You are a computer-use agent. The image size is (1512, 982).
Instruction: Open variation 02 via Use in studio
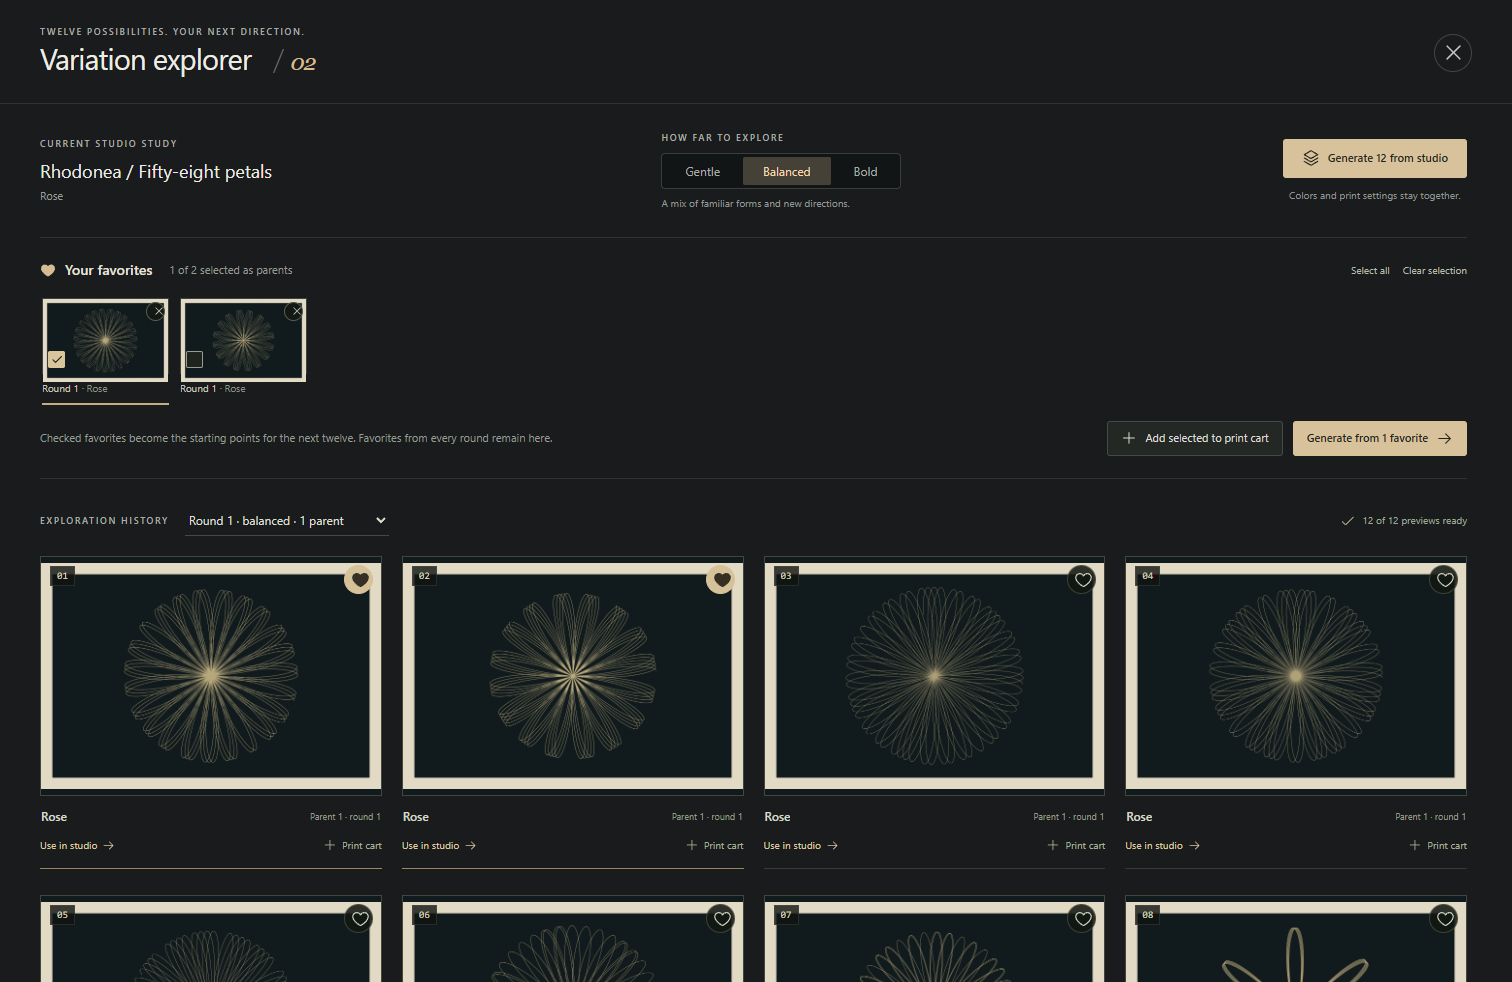click(439, 846)
